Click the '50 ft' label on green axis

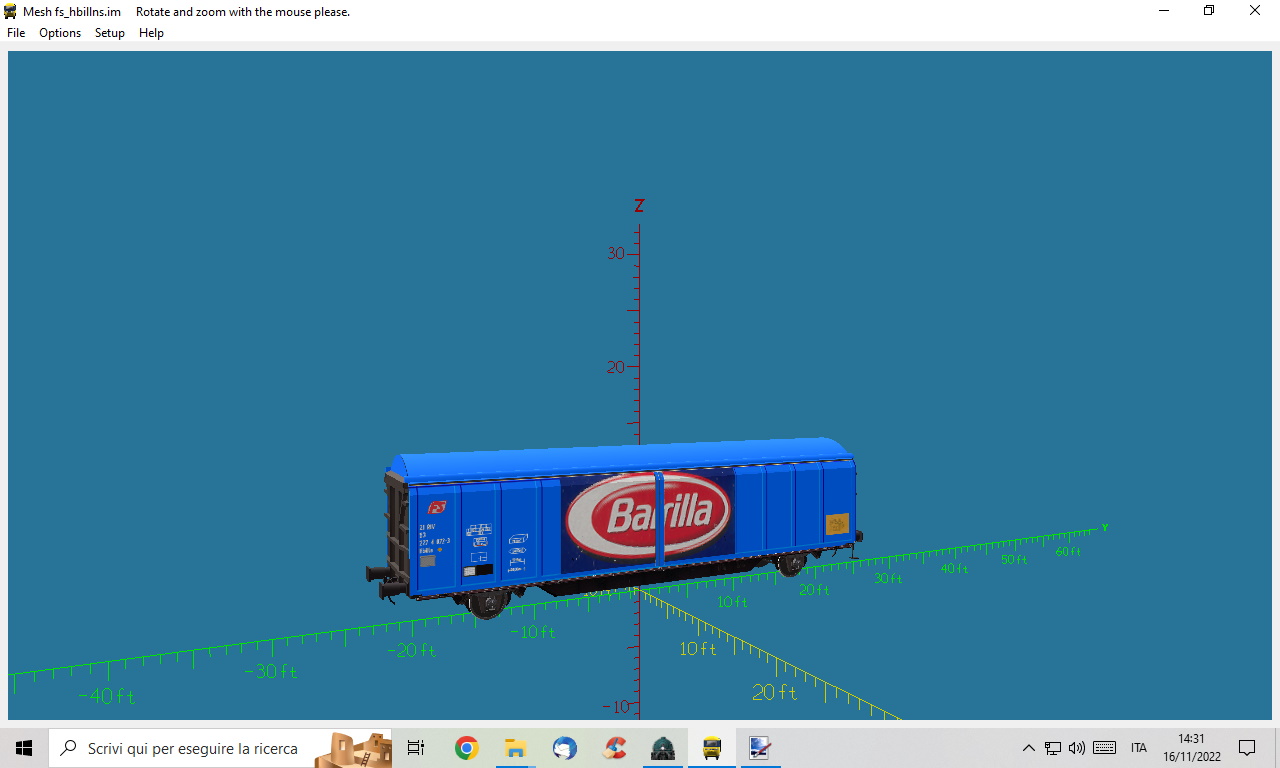1014,559
